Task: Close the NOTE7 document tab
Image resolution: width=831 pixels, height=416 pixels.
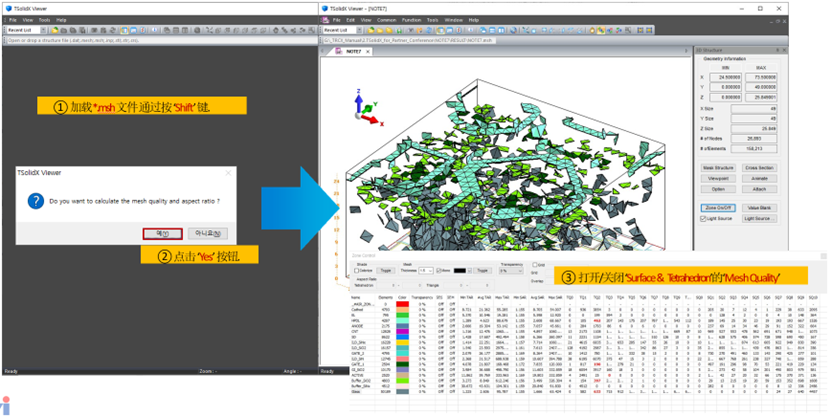Action: tap(367, 51)
